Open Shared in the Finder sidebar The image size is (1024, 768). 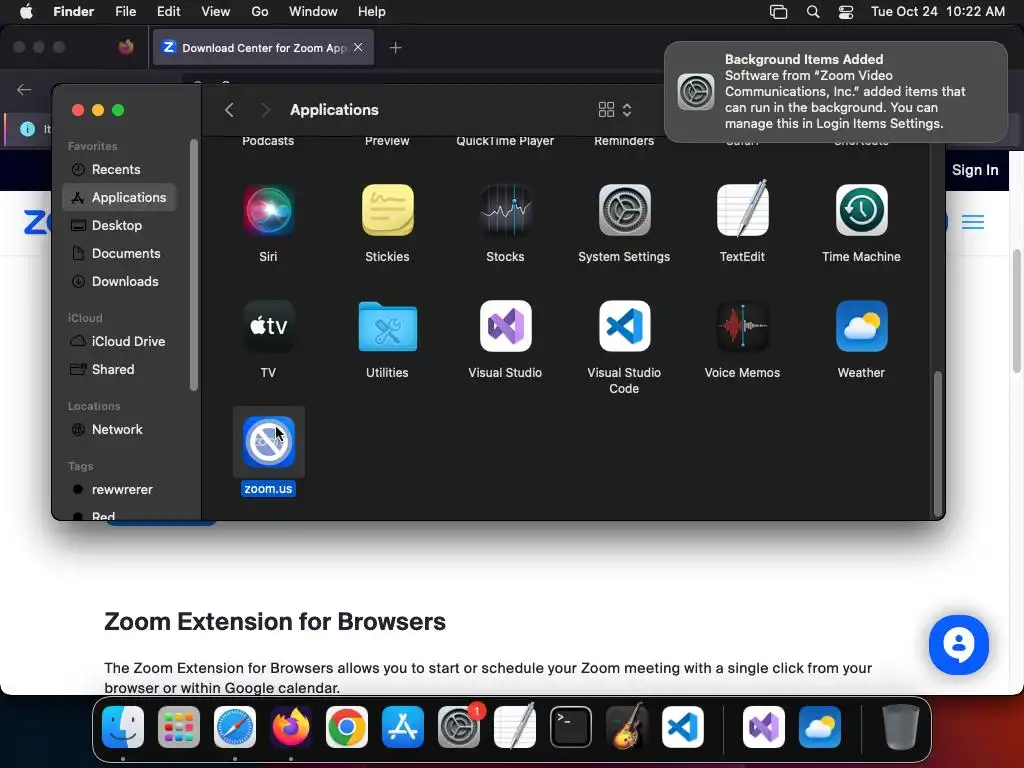[x=119, y=370]
